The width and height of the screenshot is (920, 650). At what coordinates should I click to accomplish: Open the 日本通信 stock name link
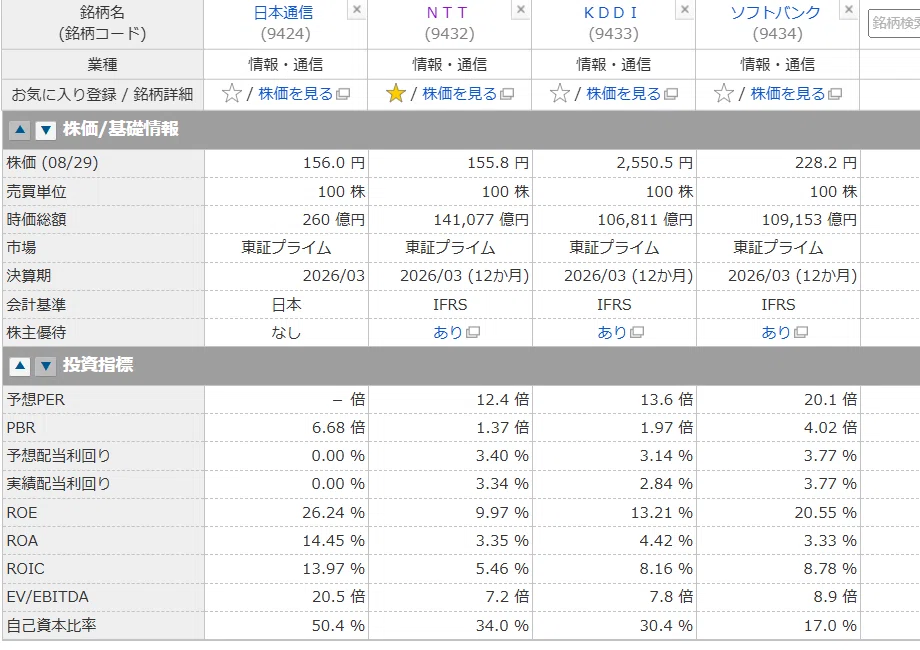click(x=283, y=12)
